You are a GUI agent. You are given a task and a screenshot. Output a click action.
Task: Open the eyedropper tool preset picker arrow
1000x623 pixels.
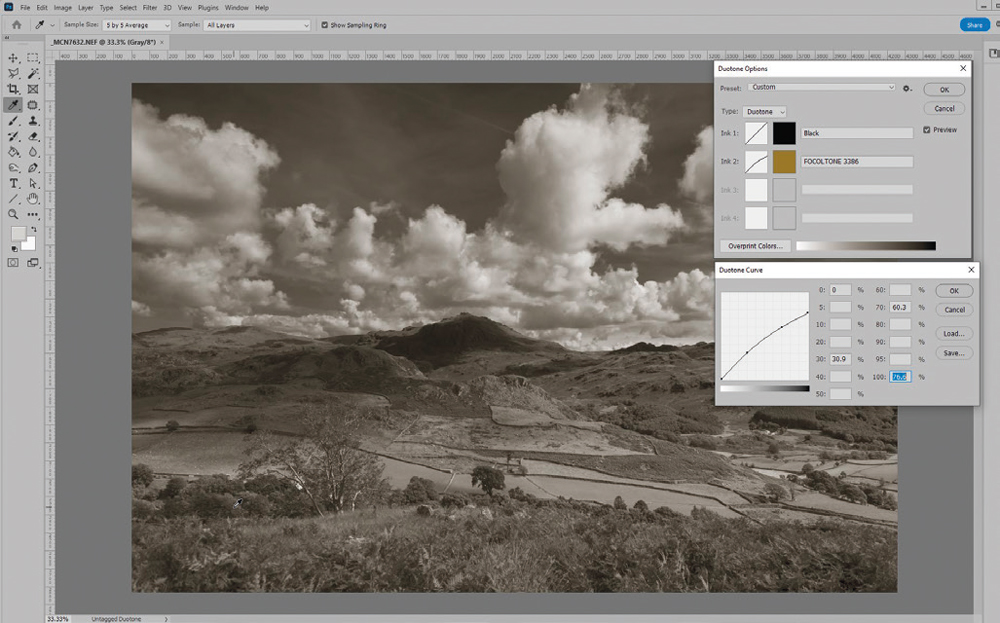[x=52, y=26]
